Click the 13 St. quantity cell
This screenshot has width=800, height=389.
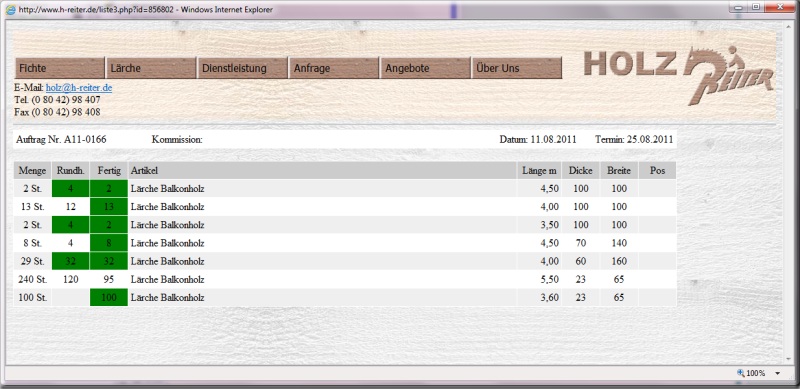coord(32,207)
